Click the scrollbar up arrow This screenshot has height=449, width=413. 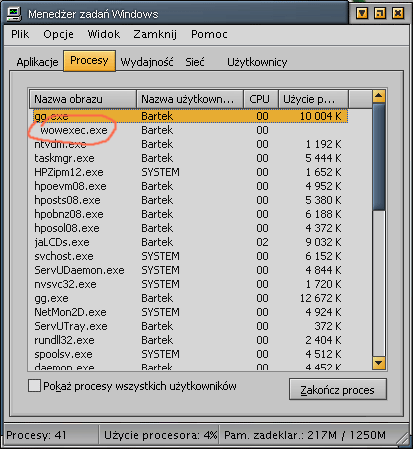tap(379, 96)
